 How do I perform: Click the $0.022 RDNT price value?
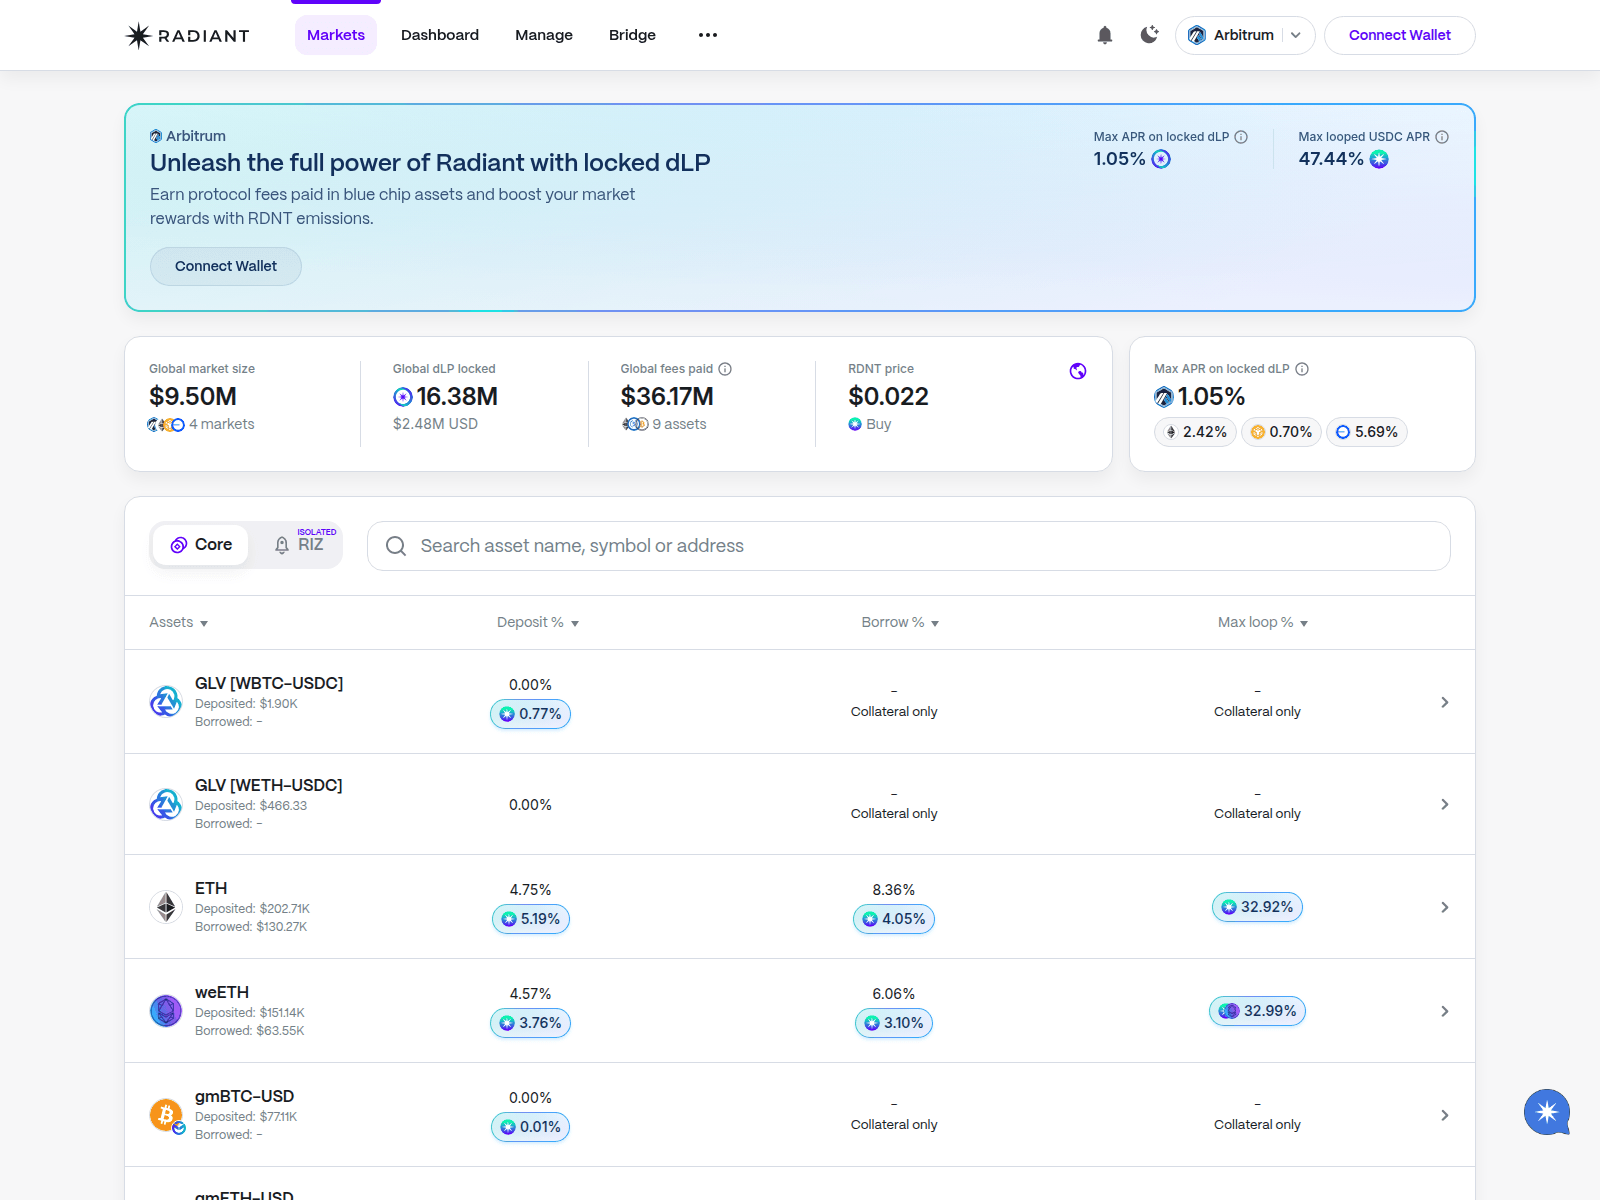coord(888,397)
